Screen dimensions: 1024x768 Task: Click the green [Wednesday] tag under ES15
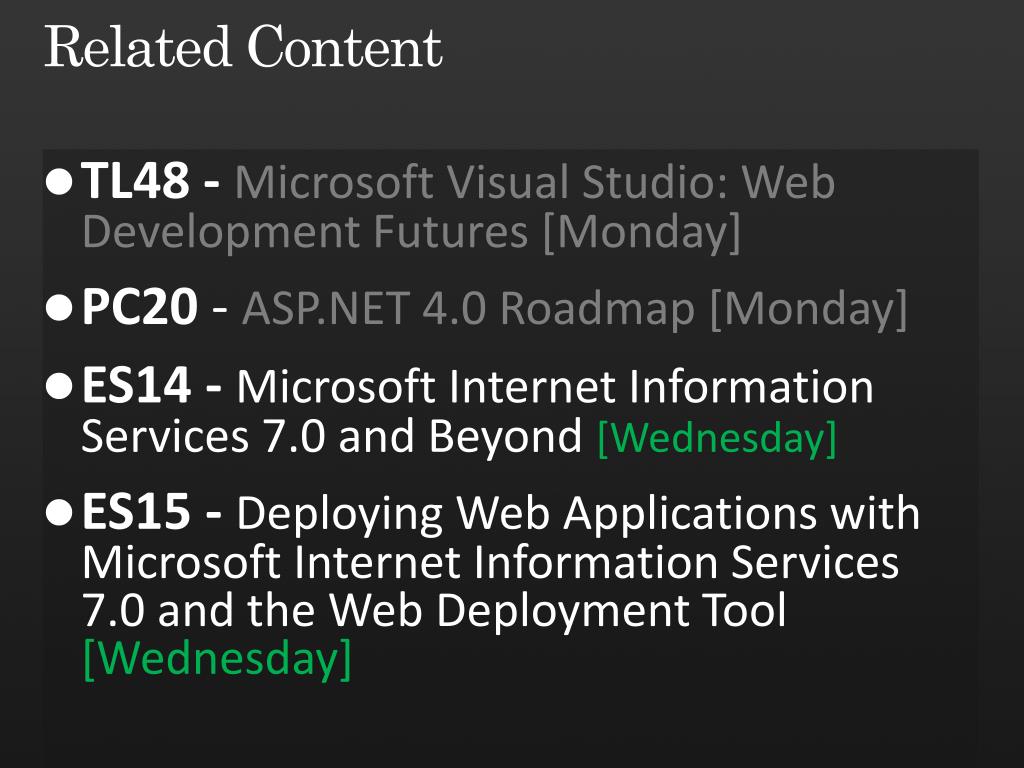pyautogui.click(x=217, y=659)
